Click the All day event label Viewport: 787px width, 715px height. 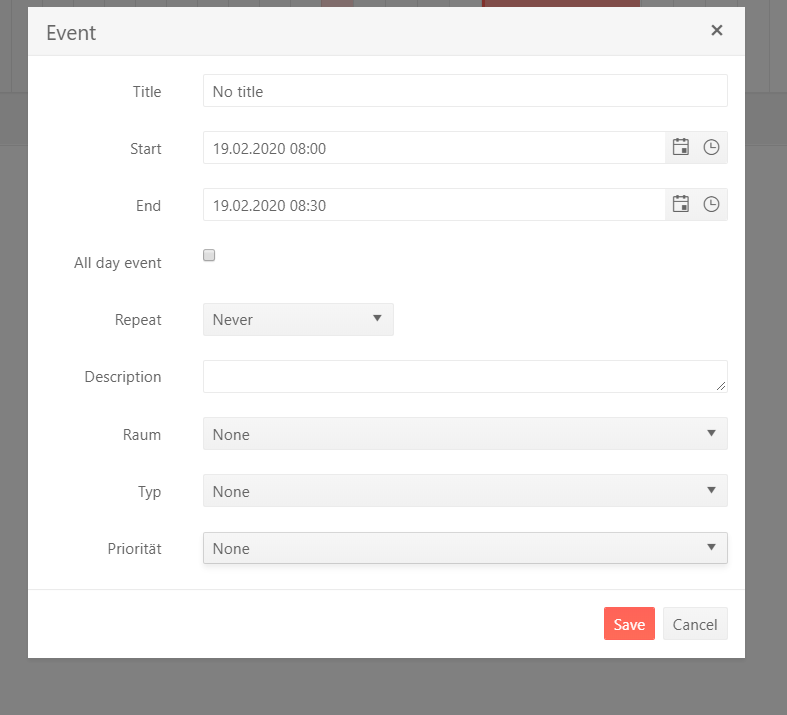(x=118, y=263)
